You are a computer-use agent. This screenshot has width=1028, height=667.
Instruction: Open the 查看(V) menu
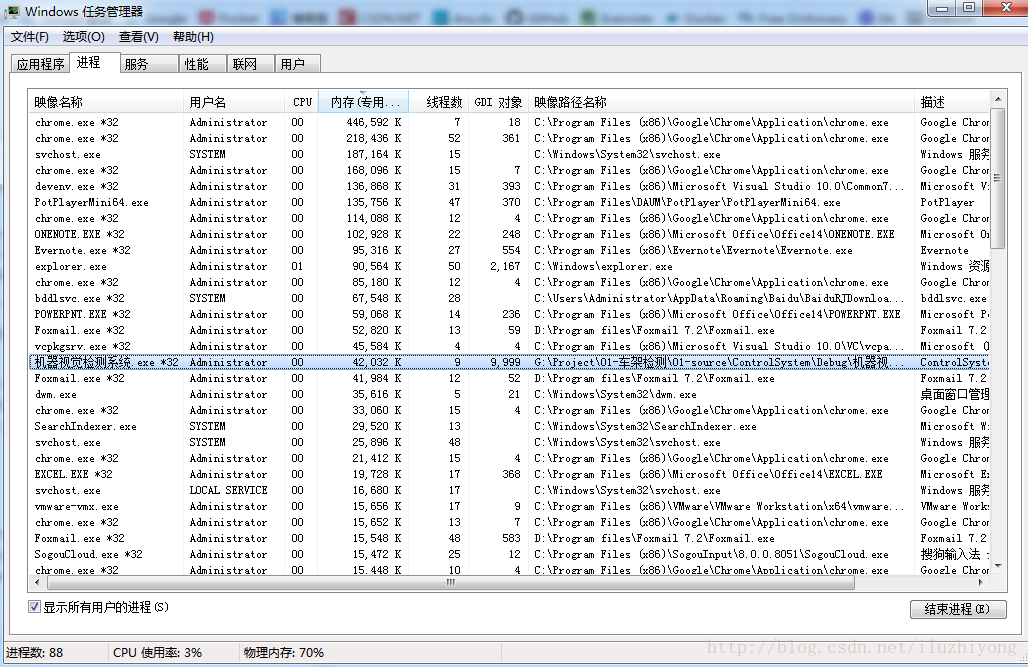138,37
